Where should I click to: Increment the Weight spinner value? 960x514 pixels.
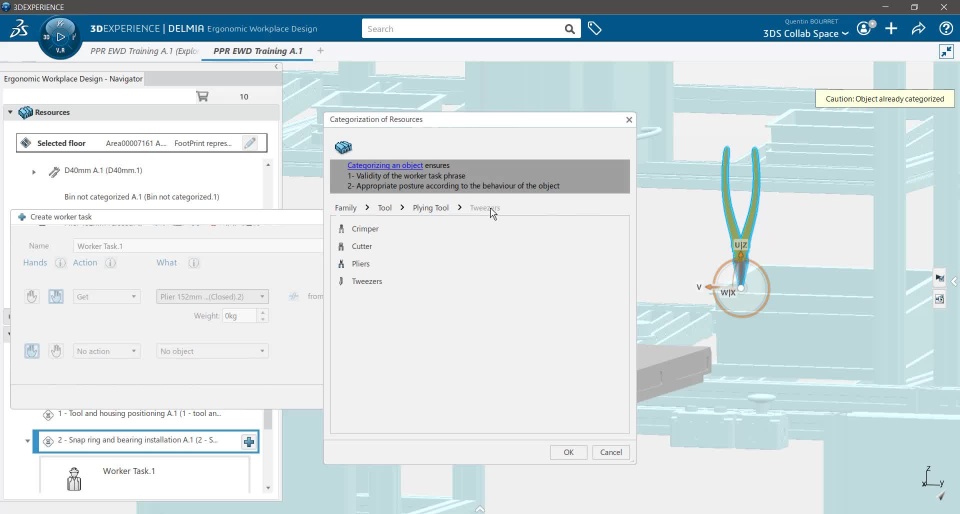263,312
